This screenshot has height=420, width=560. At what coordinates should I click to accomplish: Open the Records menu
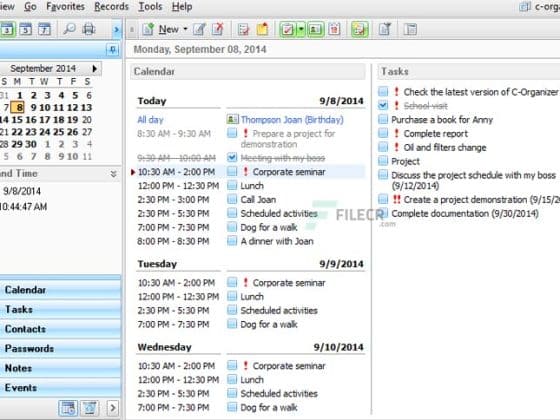point(111,6)
